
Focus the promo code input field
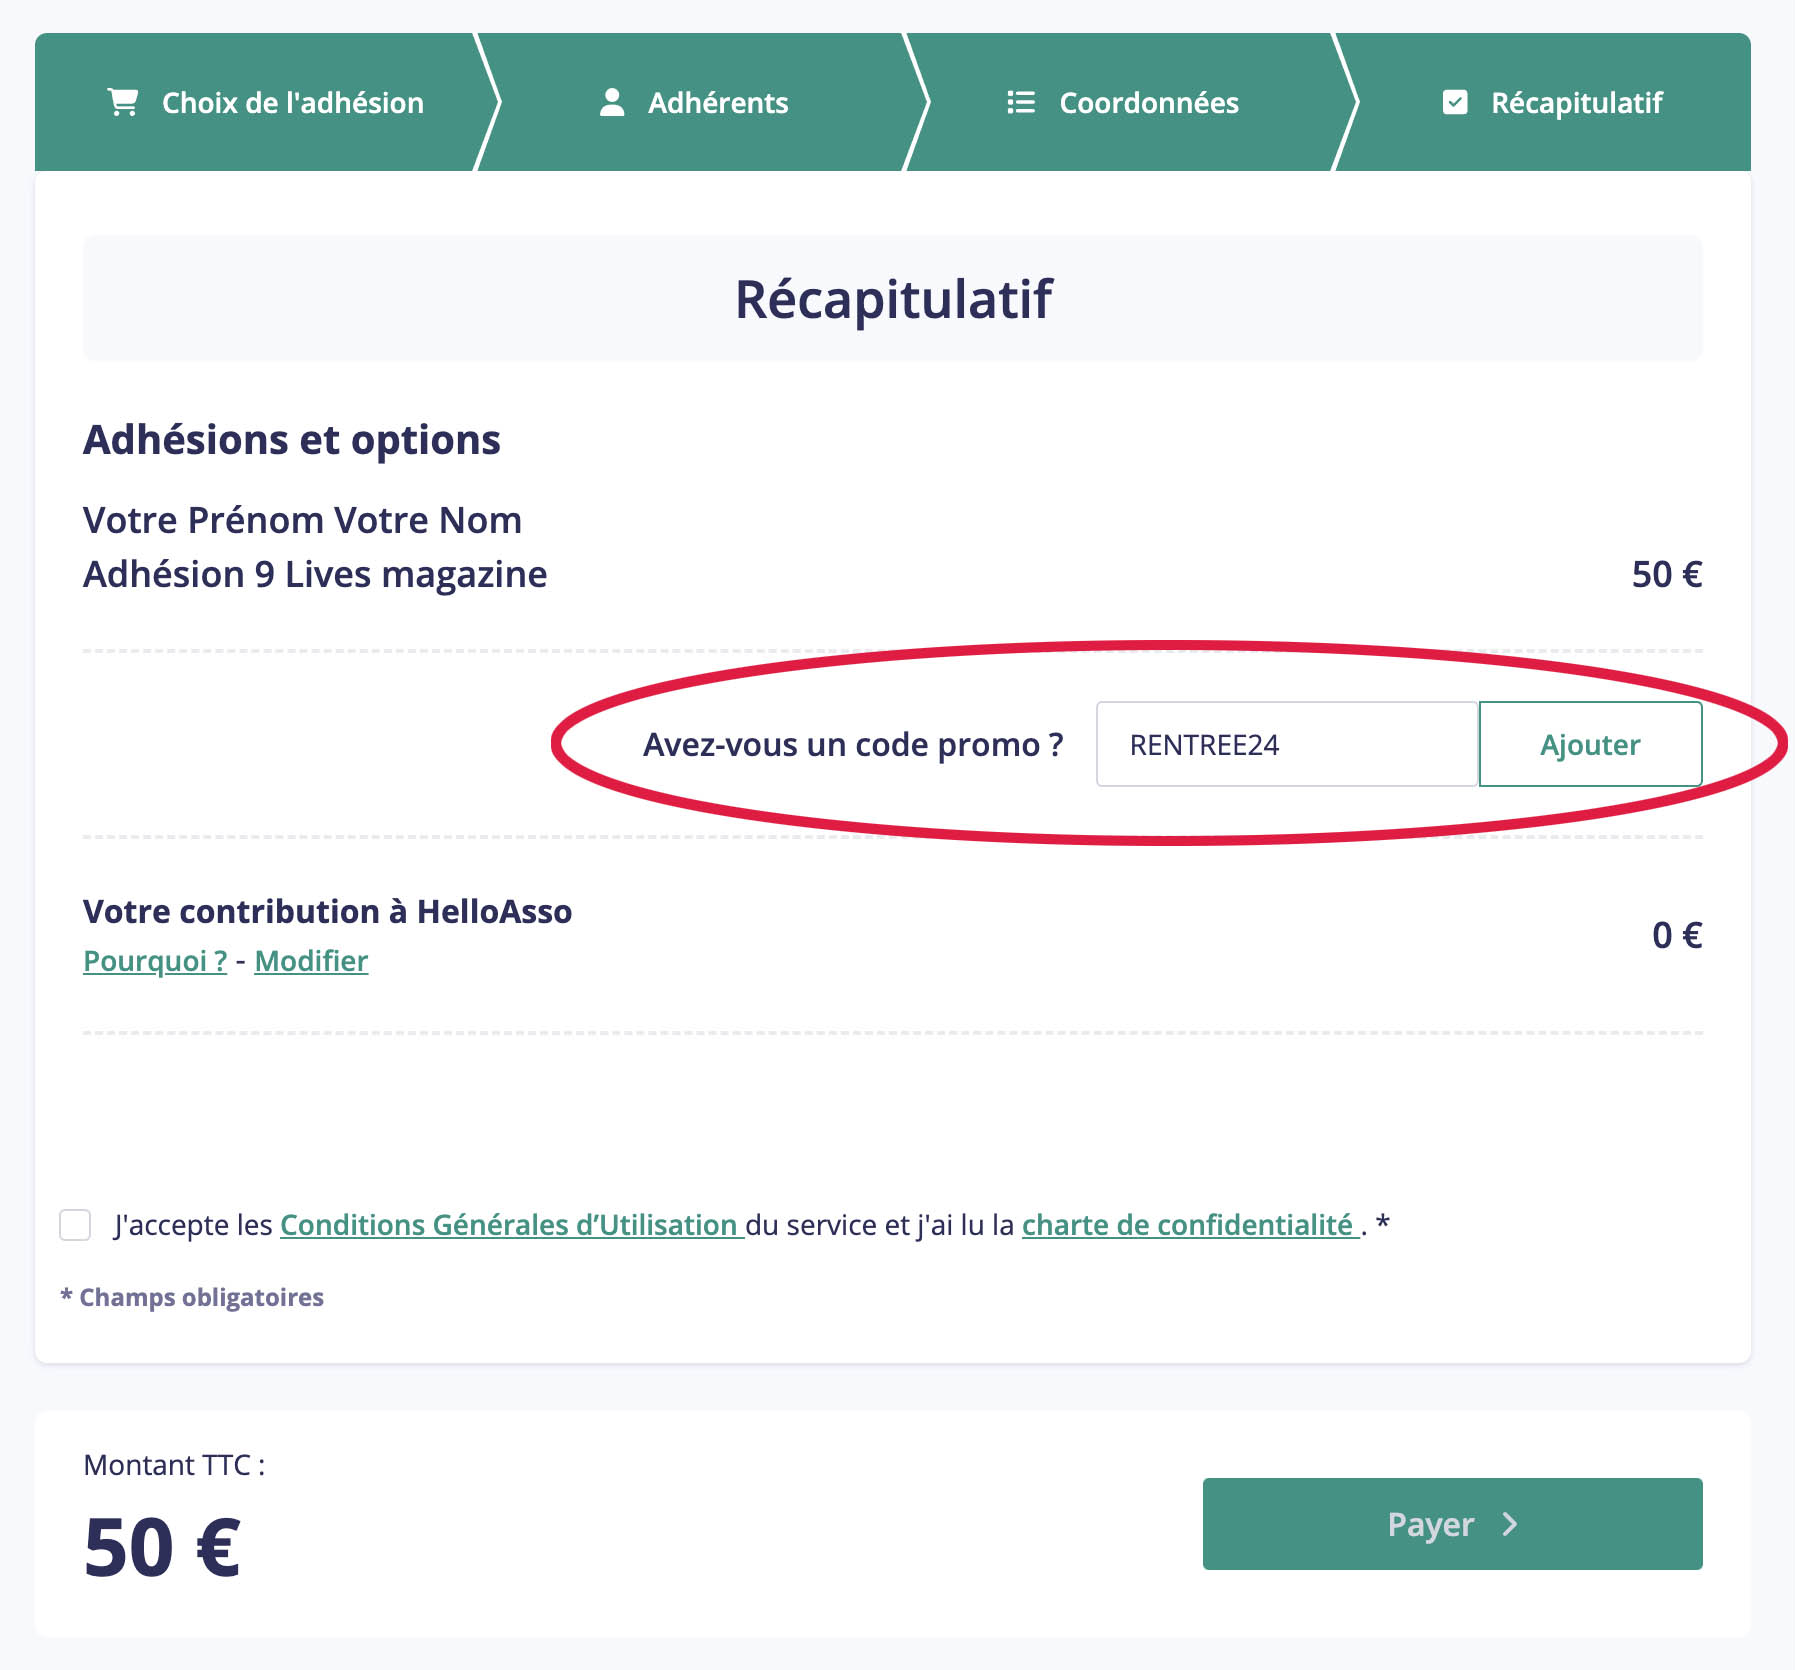pyautogui.click(x=1287, y=744)
